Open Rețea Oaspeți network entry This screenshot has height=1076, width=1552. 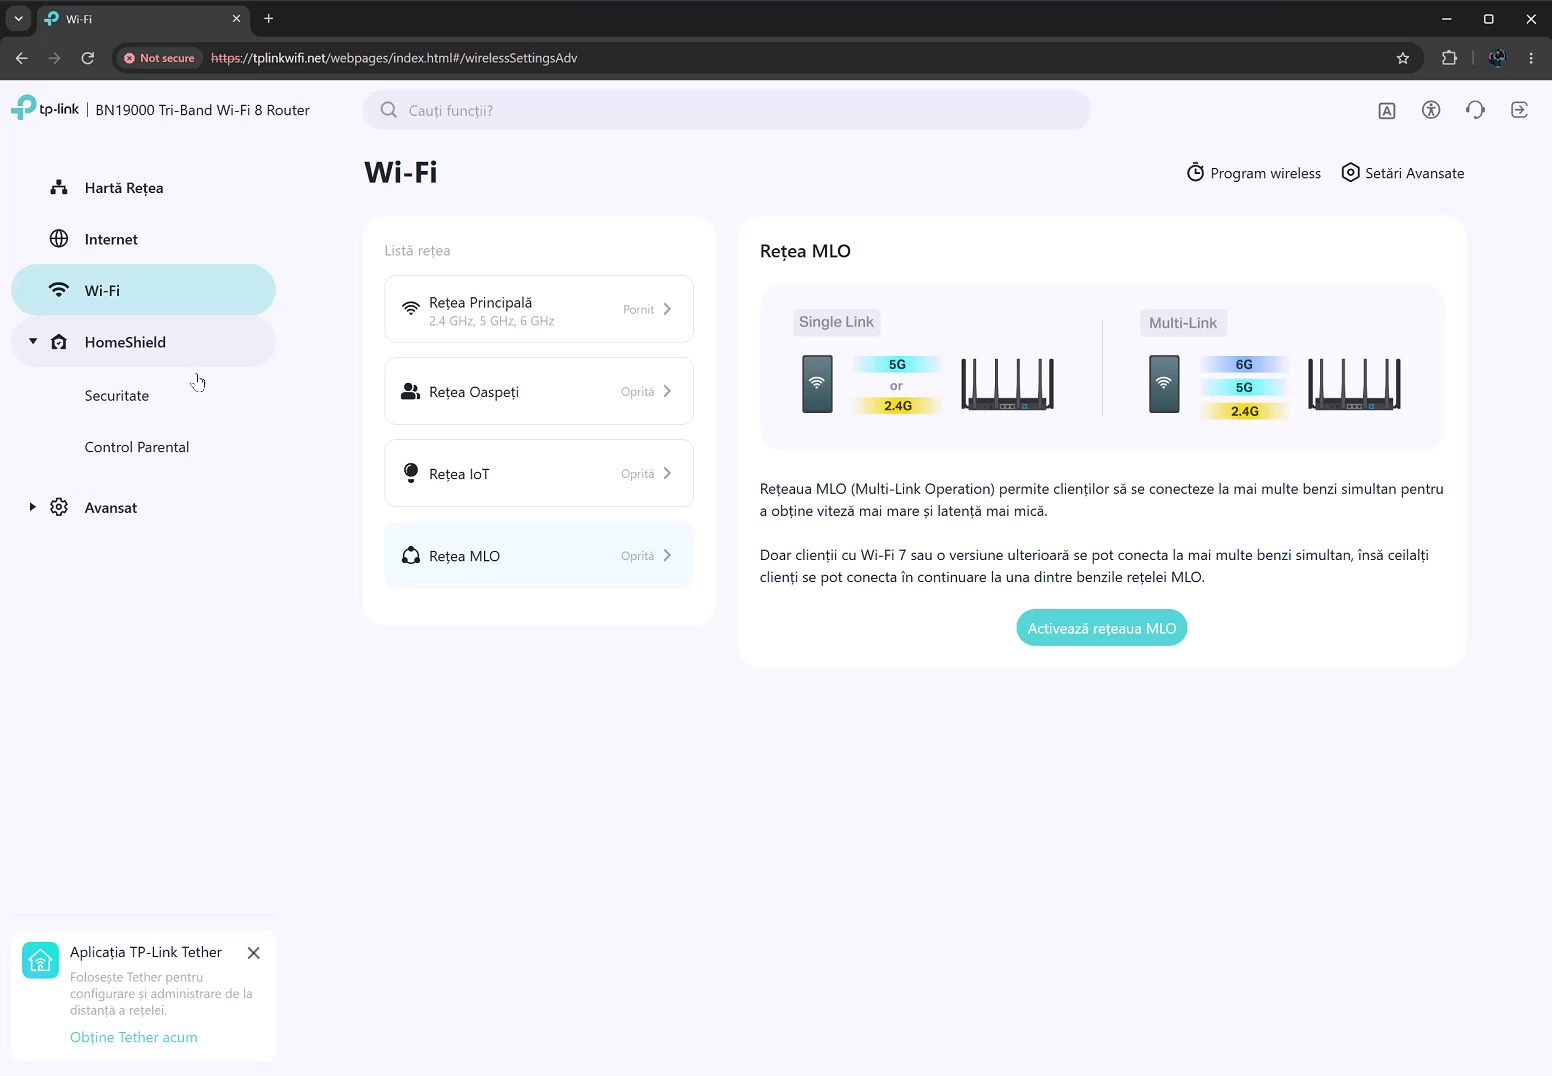(539, 391)
